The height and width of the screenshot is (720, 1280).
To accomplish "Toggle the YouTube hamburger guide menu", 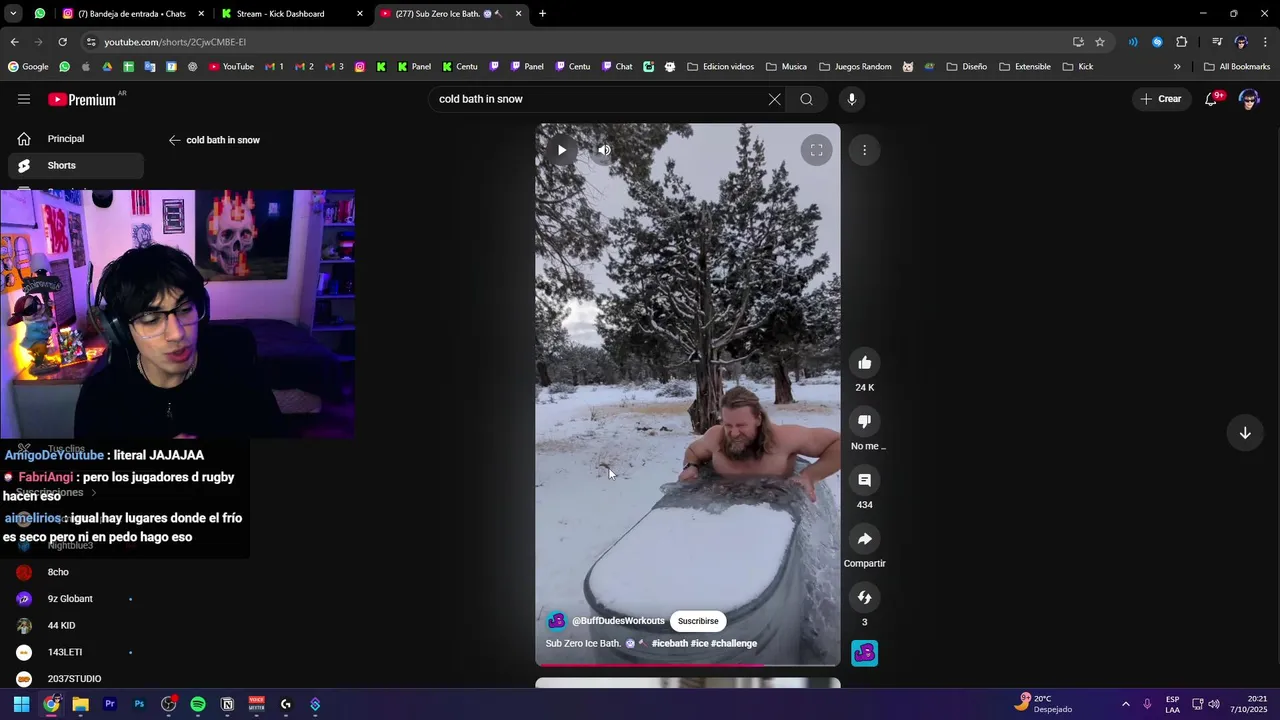I will pyautogui.click(x=24, y=99).
